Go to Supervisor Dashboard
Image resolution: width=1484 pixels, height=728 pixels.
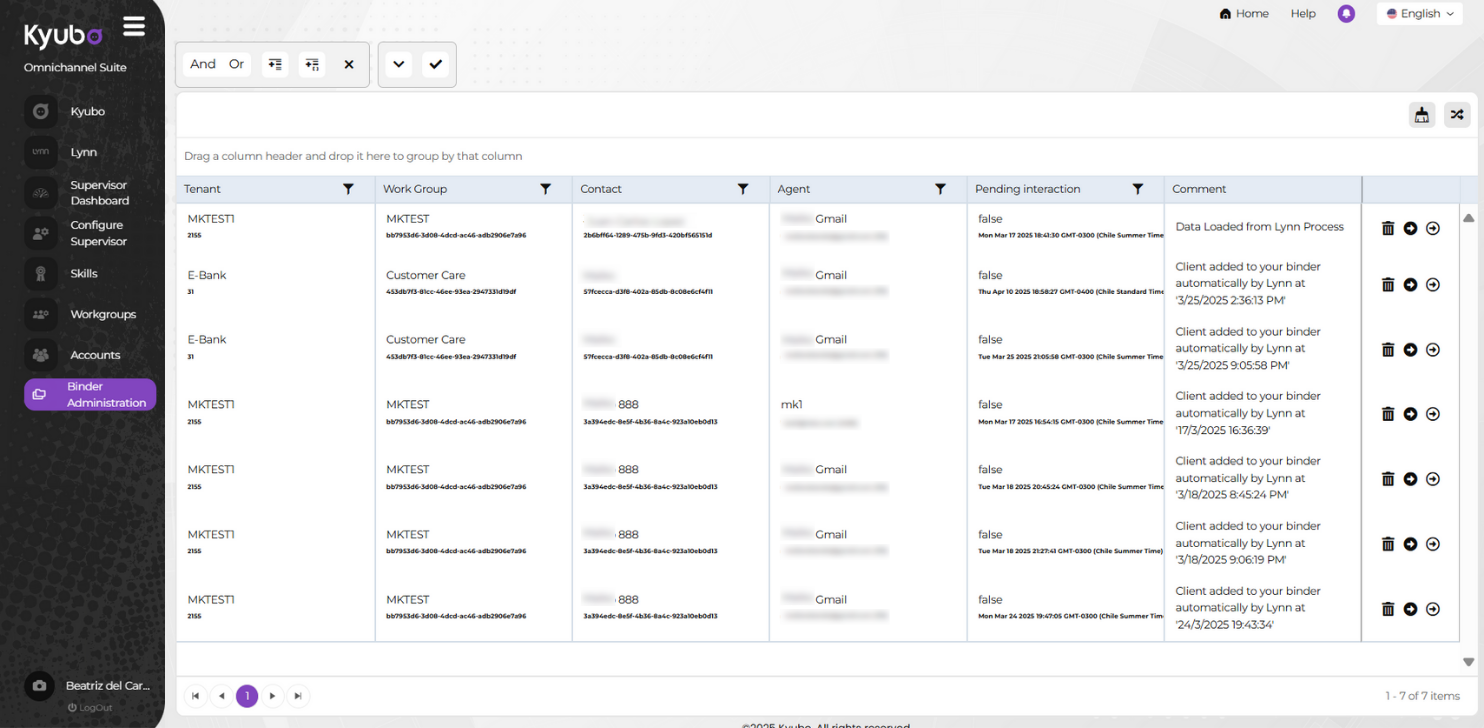pyautogui.click(x=90, y=193)
